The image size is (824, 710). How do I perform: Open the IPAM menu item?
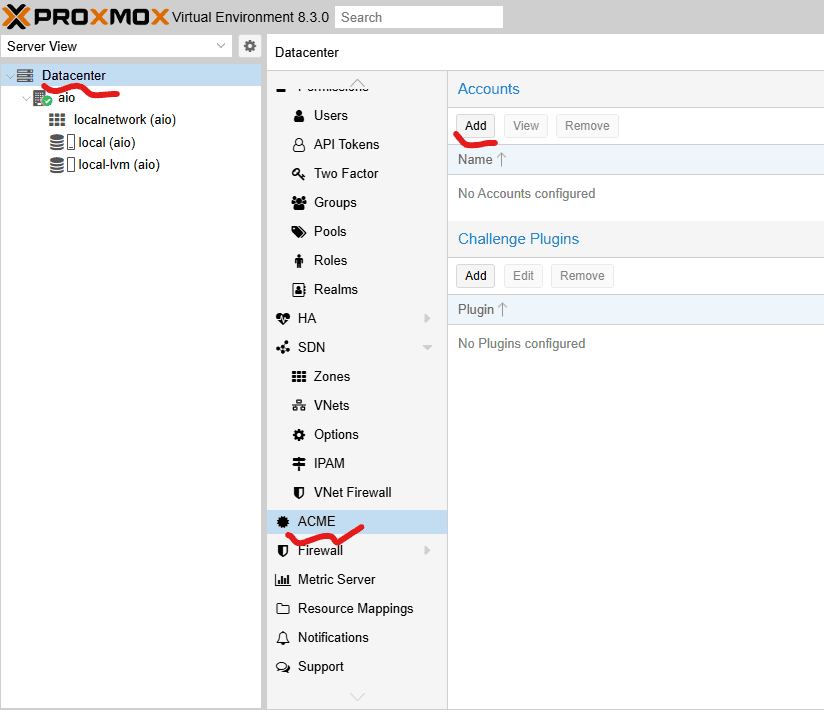[x=329, y=464]
